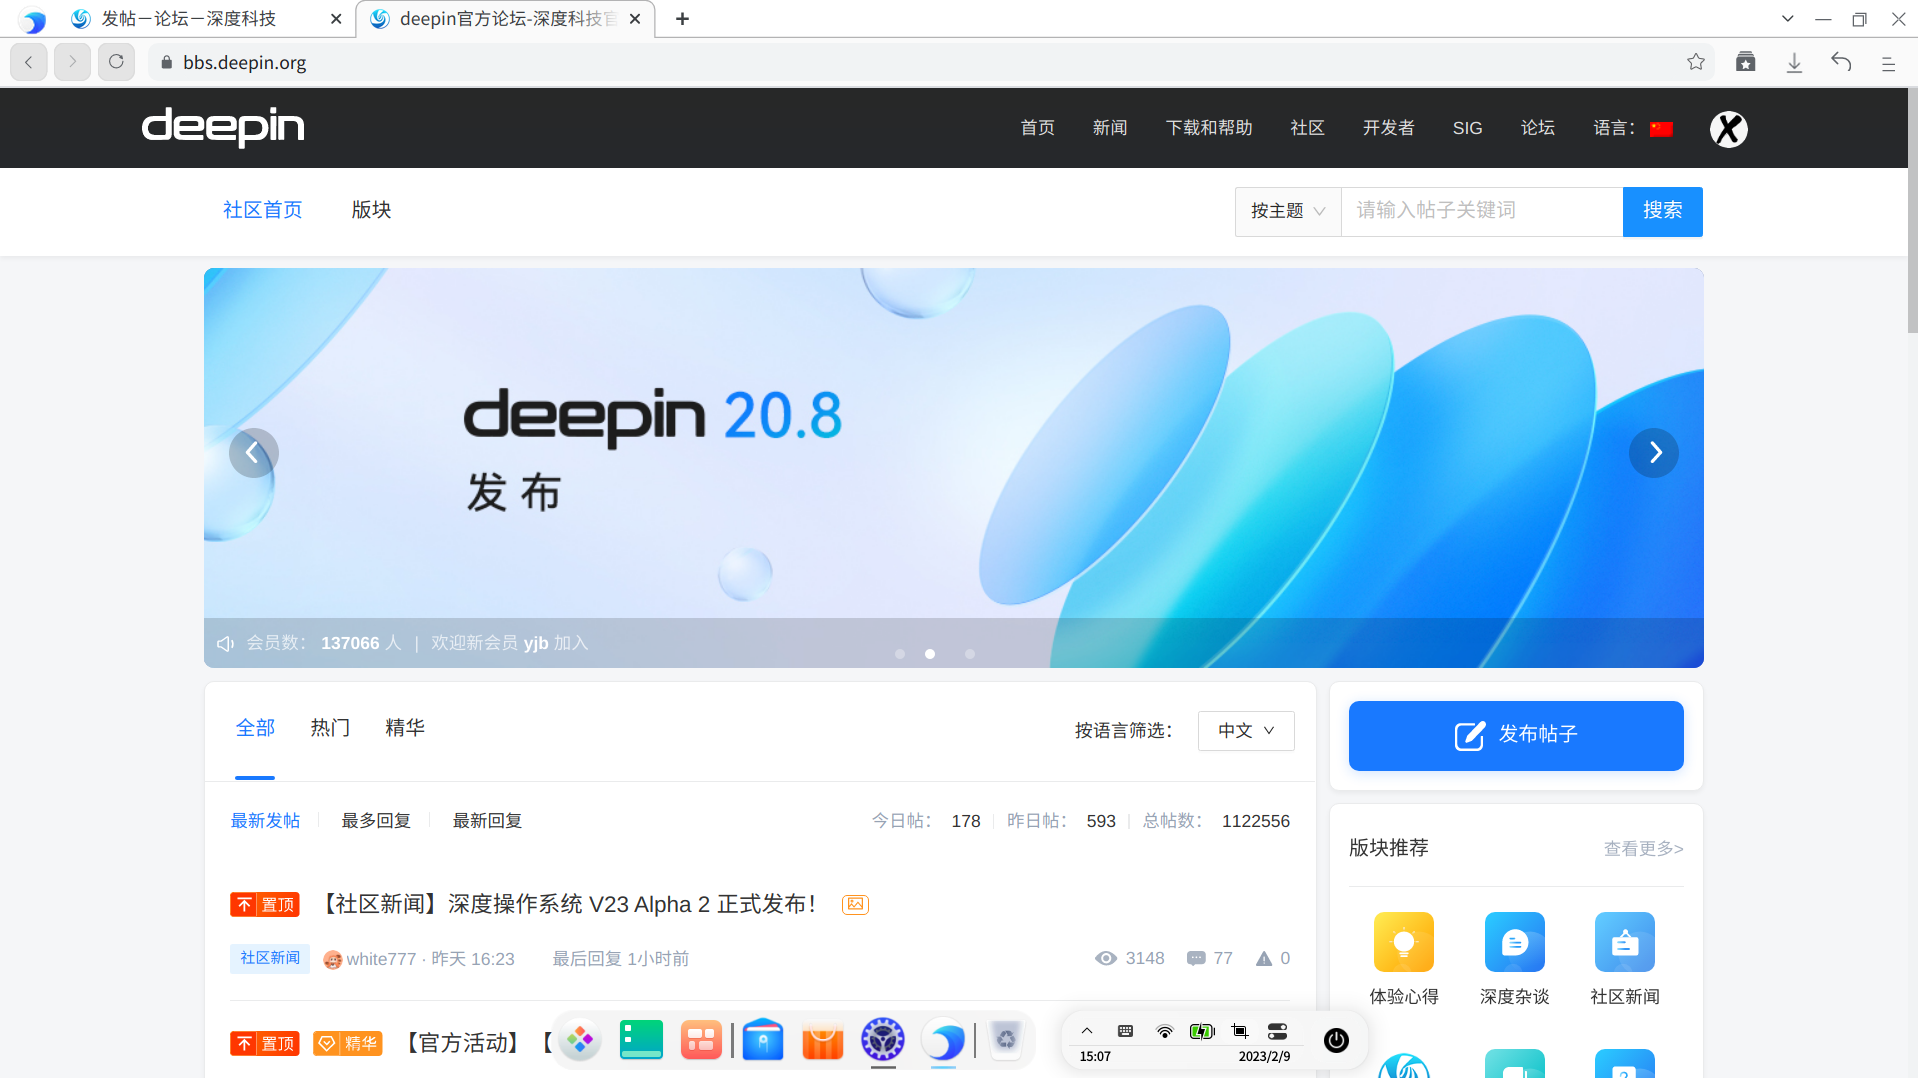Image resolution: width=1918 pixels, height=1078 pixels.
Task: Open Control Center gear in dock
Action: [x=883, y=1040]
